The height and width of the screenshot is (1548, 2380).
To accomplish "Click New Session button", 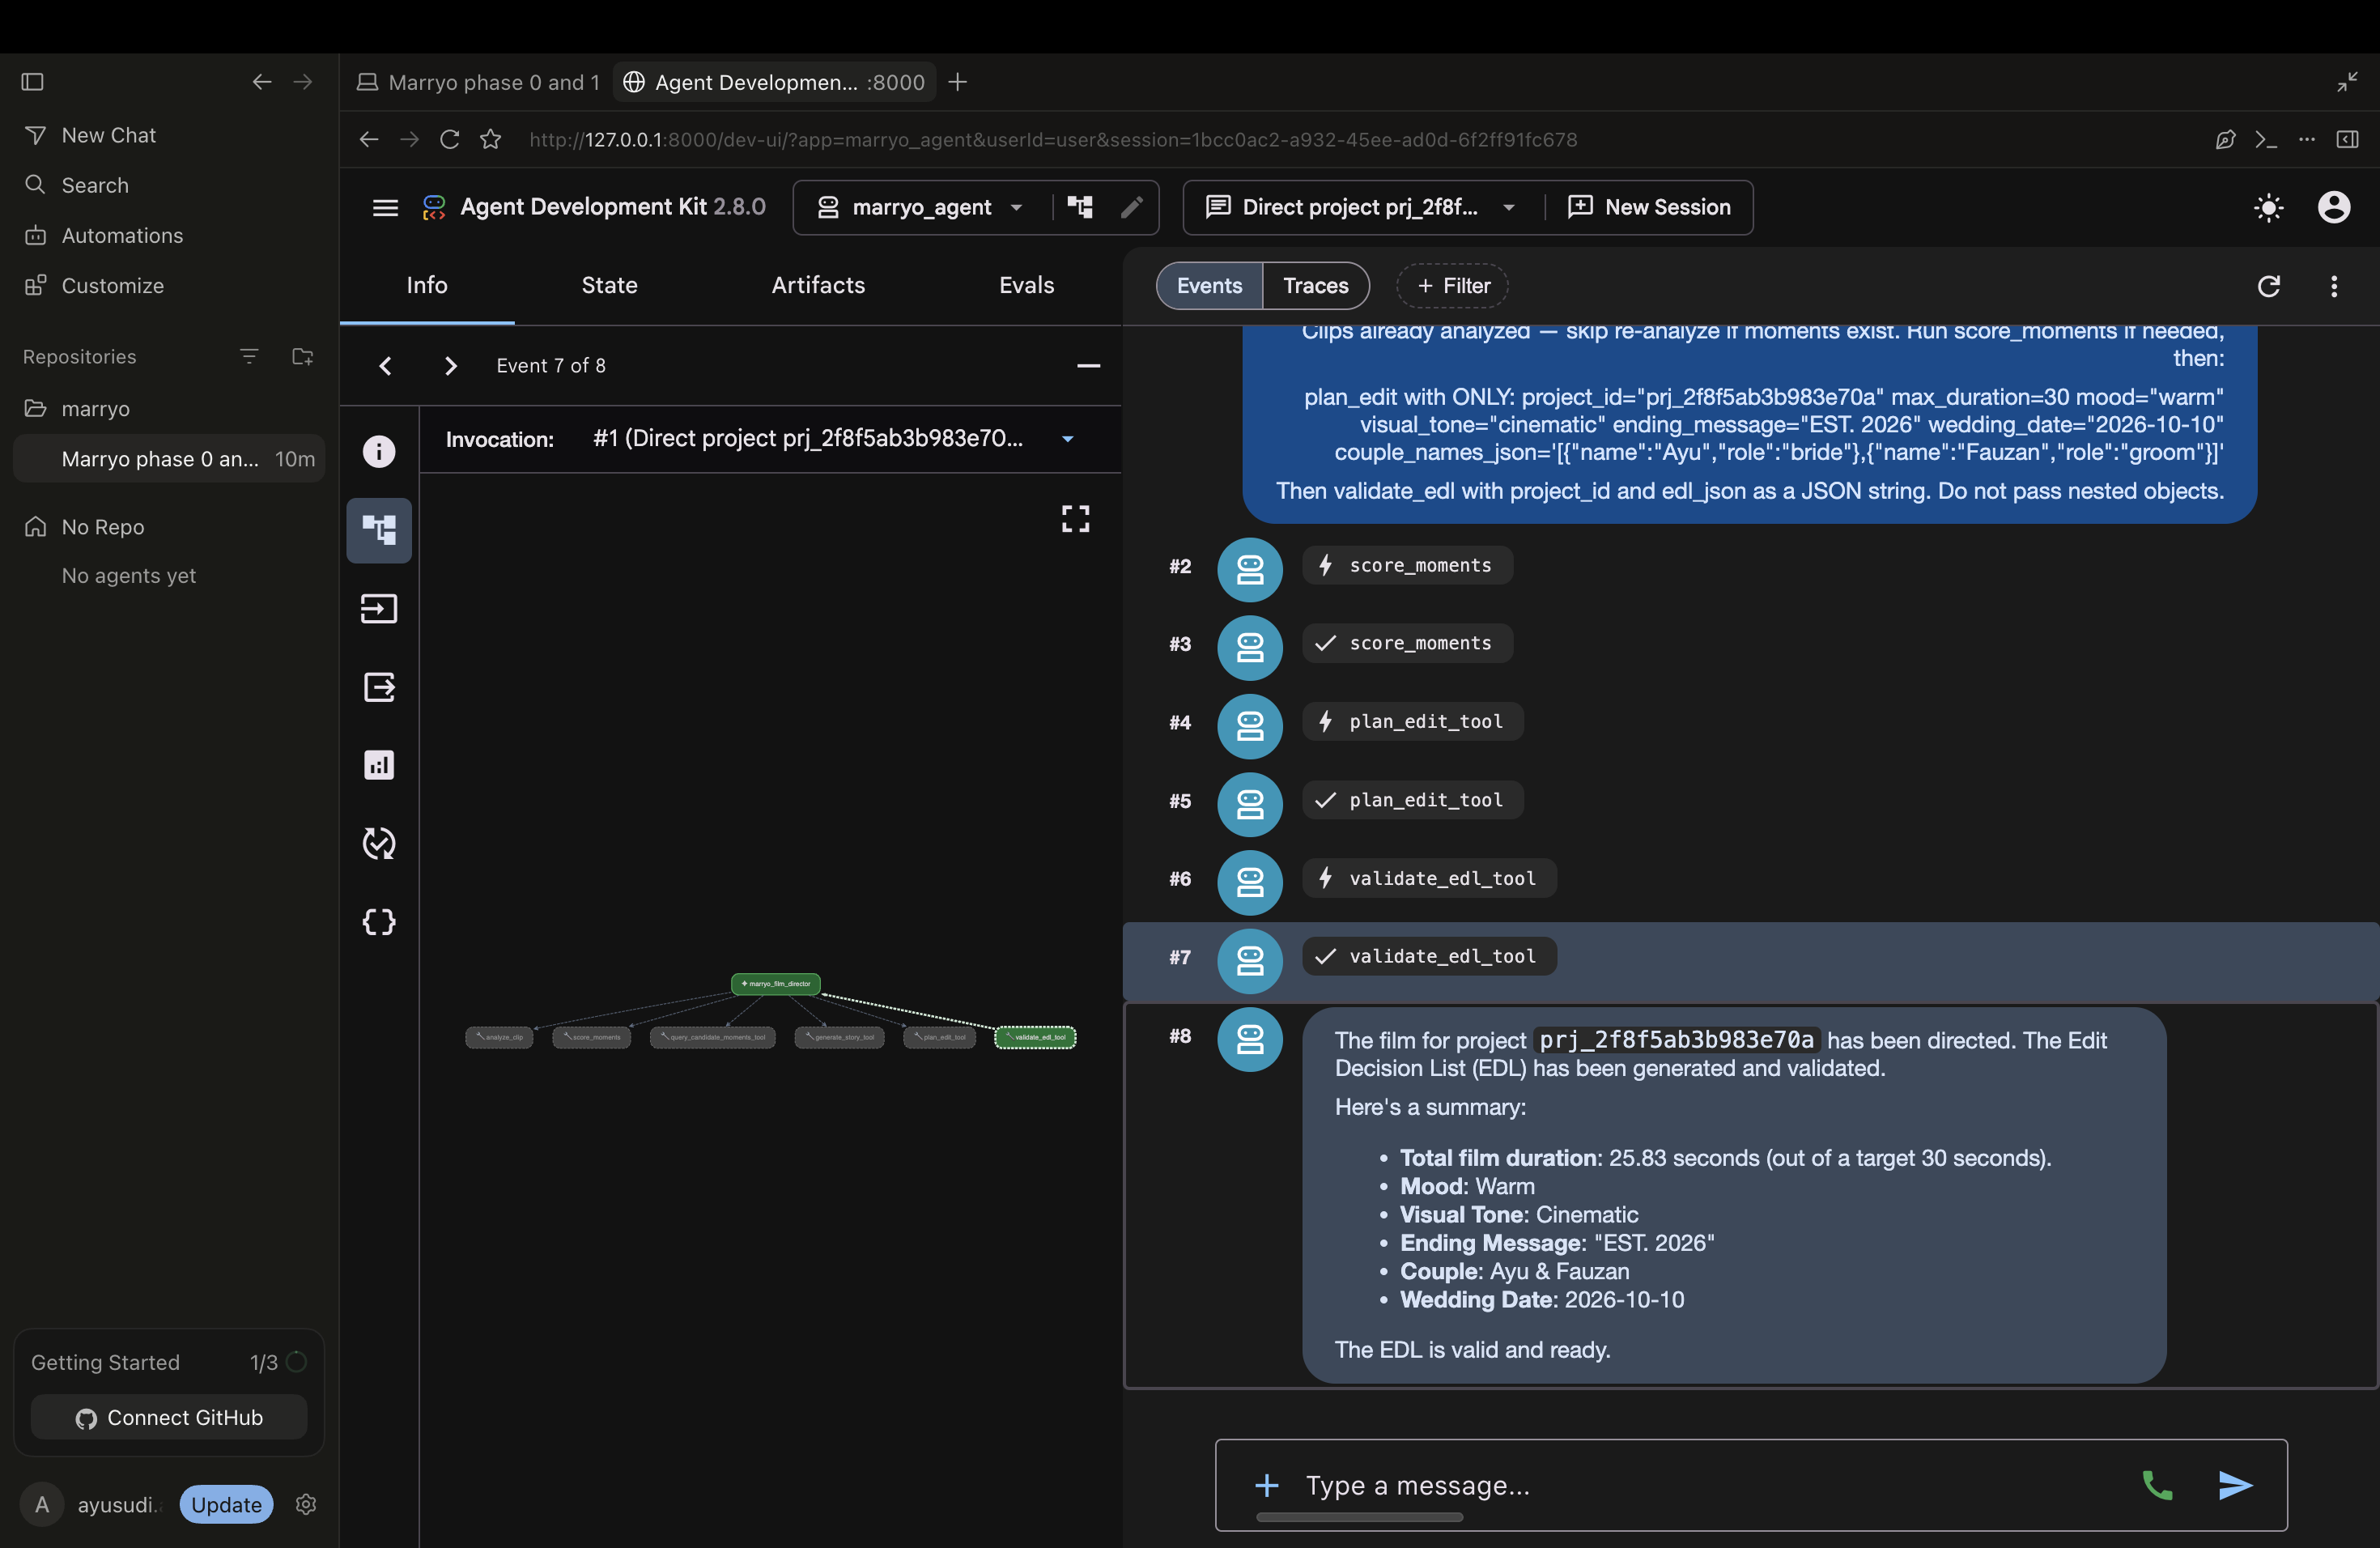I will tap(1649, 207).
